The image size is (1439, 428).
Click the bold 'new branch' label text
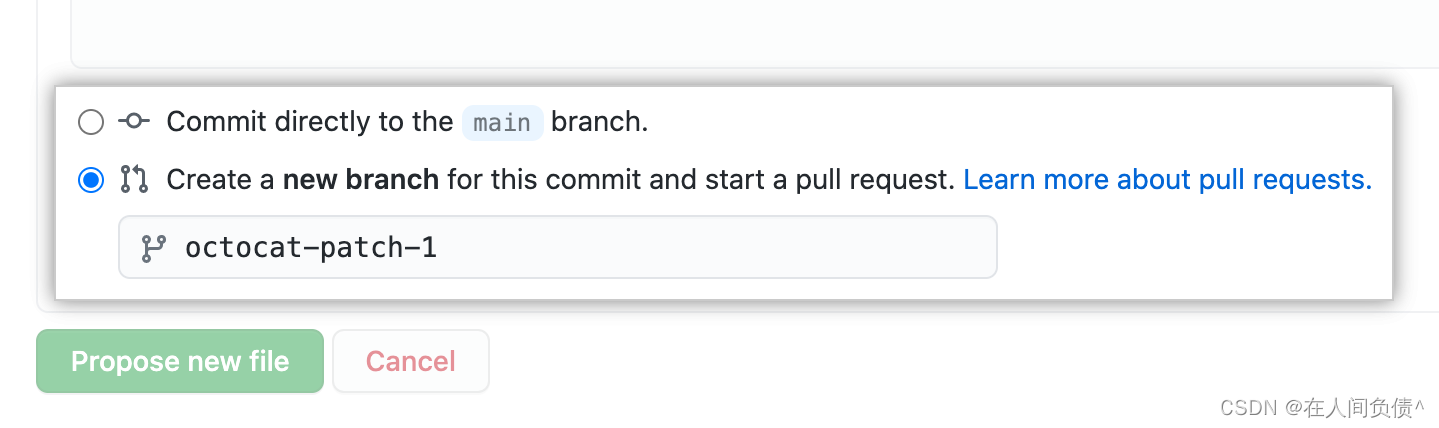(361, 180)
